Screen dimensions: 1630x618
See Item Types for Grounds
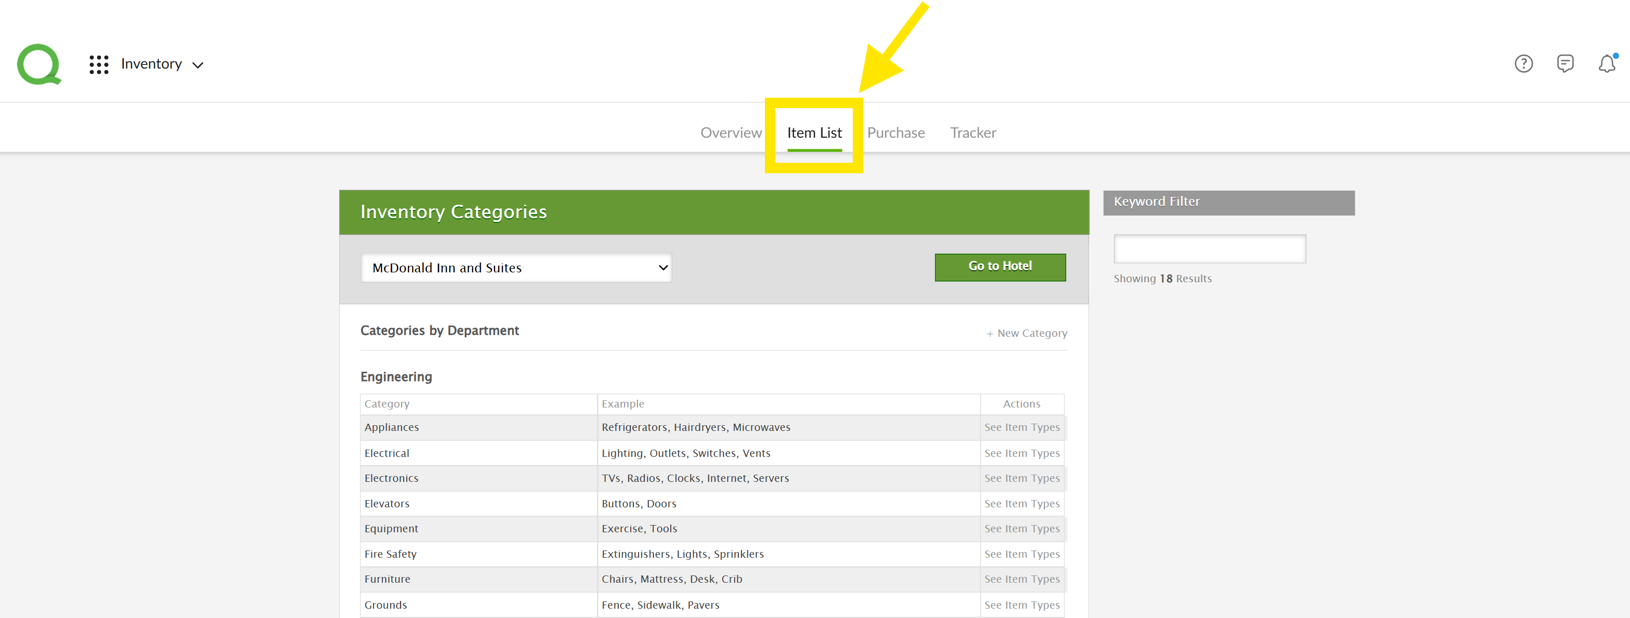coord(1021,605)
